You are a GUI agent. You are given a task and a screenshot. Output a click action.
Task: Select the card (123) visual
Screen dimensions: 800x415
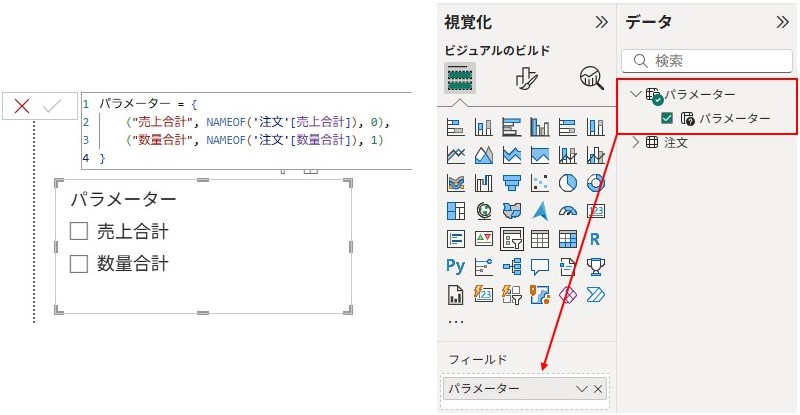(596, 211)
